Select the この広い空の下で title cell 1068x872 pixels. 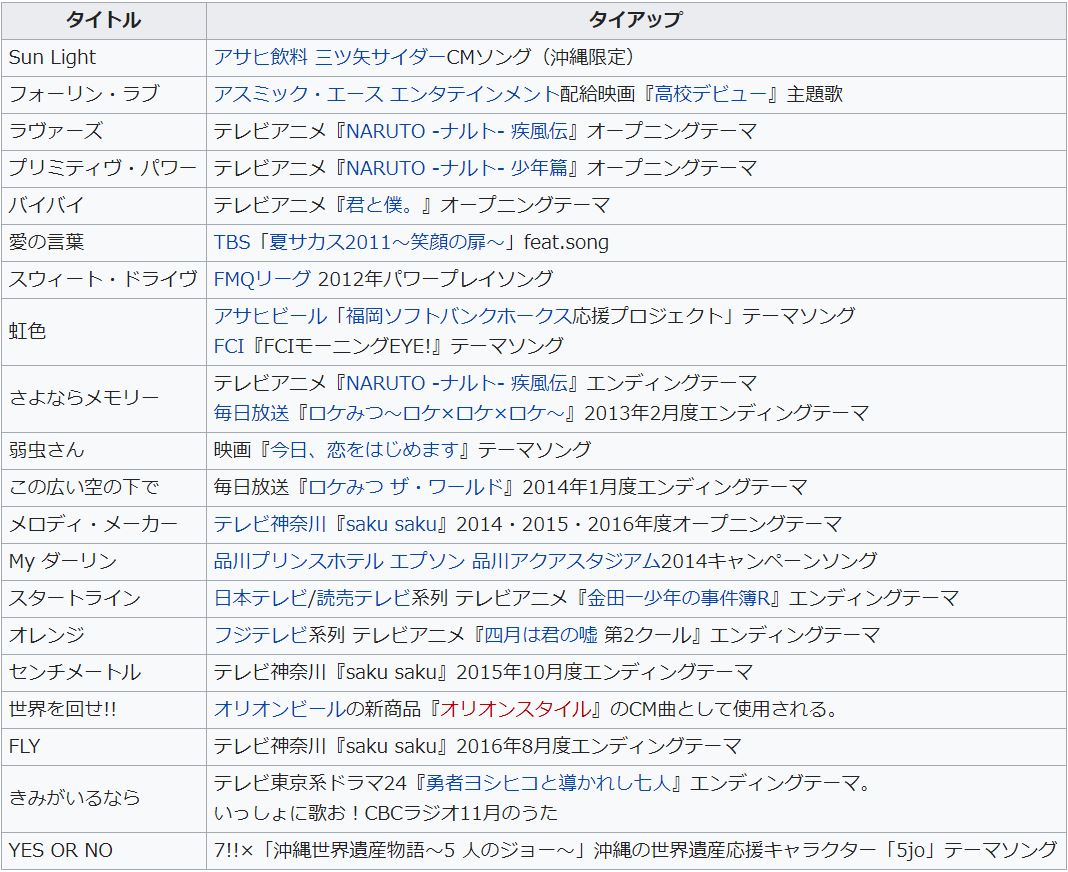pos(104,487)
